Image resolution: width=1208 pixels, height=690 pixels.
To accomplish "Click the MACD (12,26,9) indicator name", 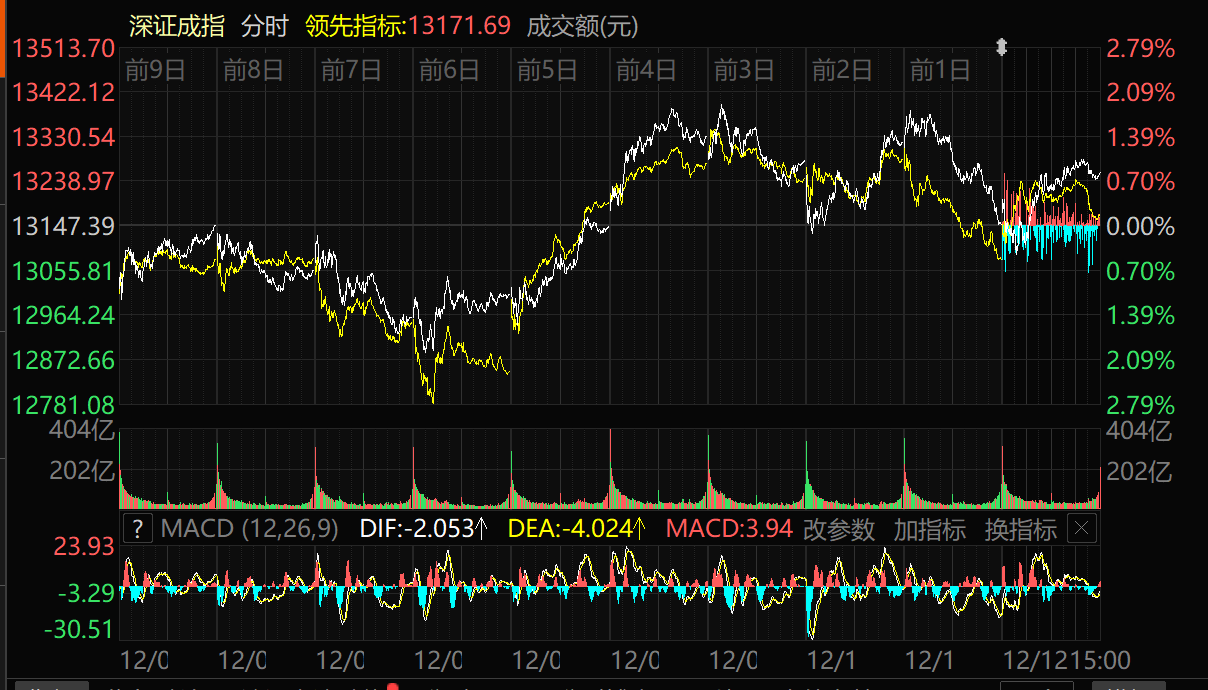I will (x=249, y=529).
